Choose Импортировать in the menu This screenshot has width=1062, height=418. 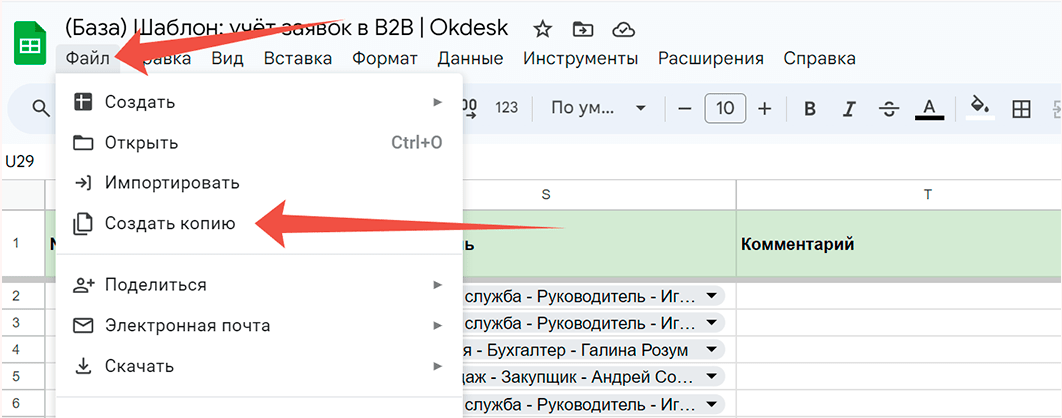point(172,183)
